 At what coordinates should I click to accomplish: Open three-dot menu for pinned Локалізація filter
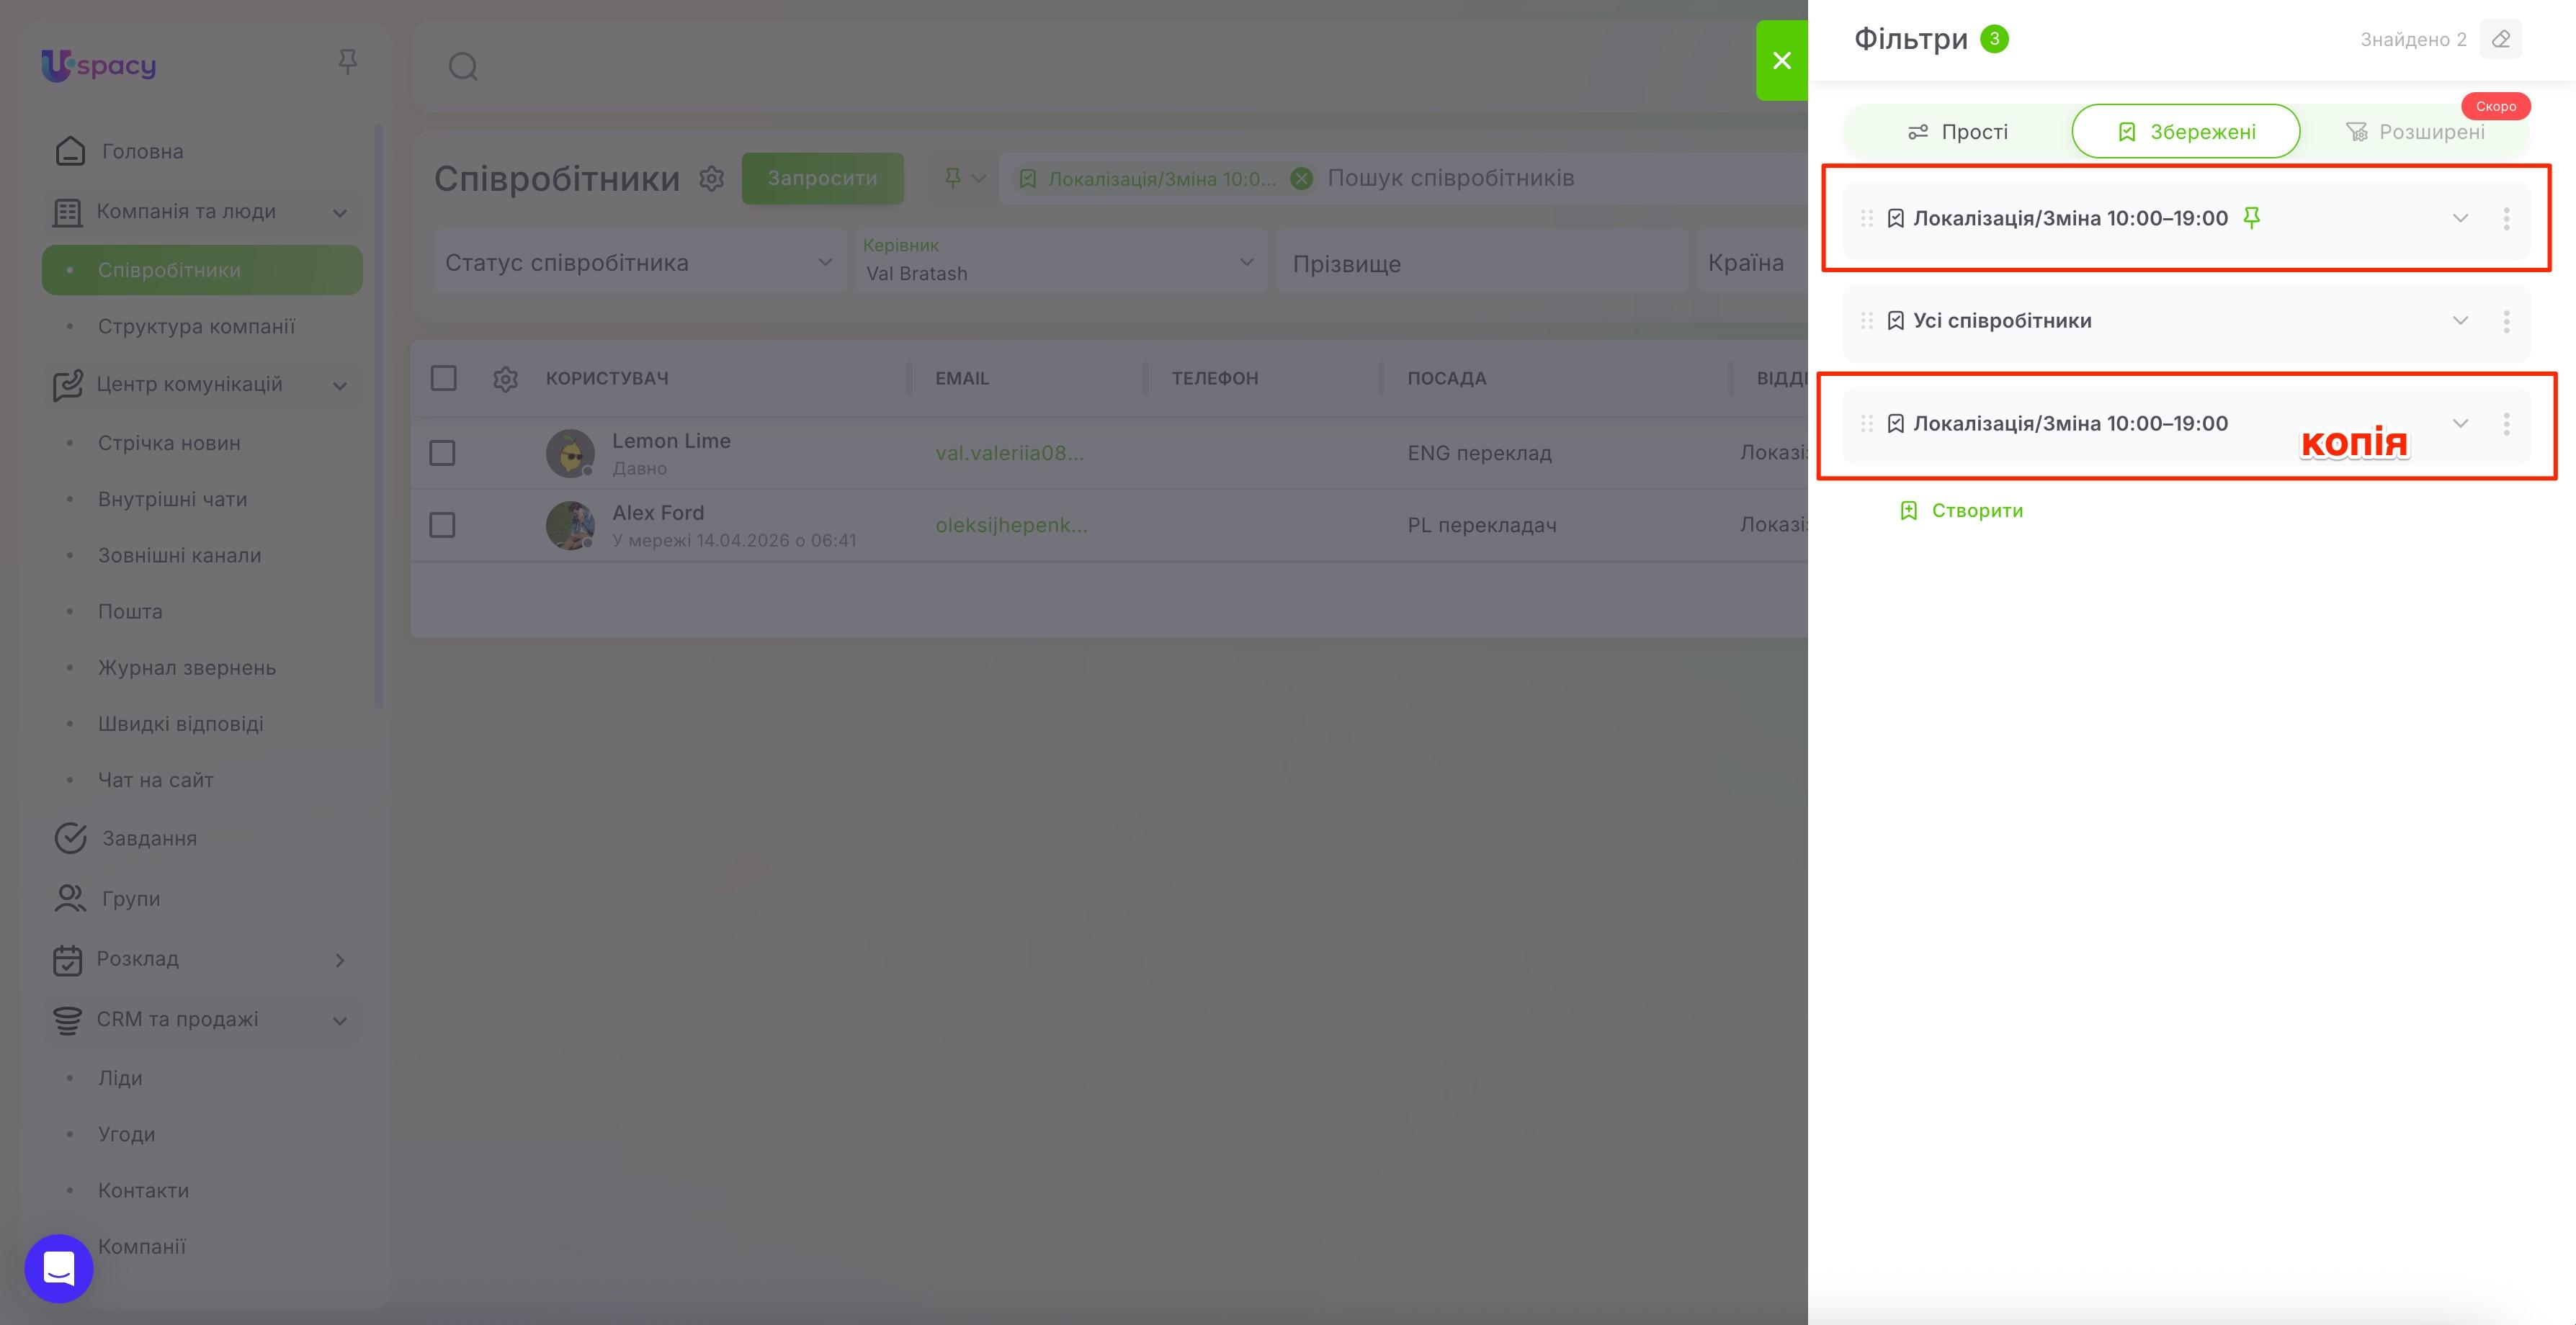2506,219
